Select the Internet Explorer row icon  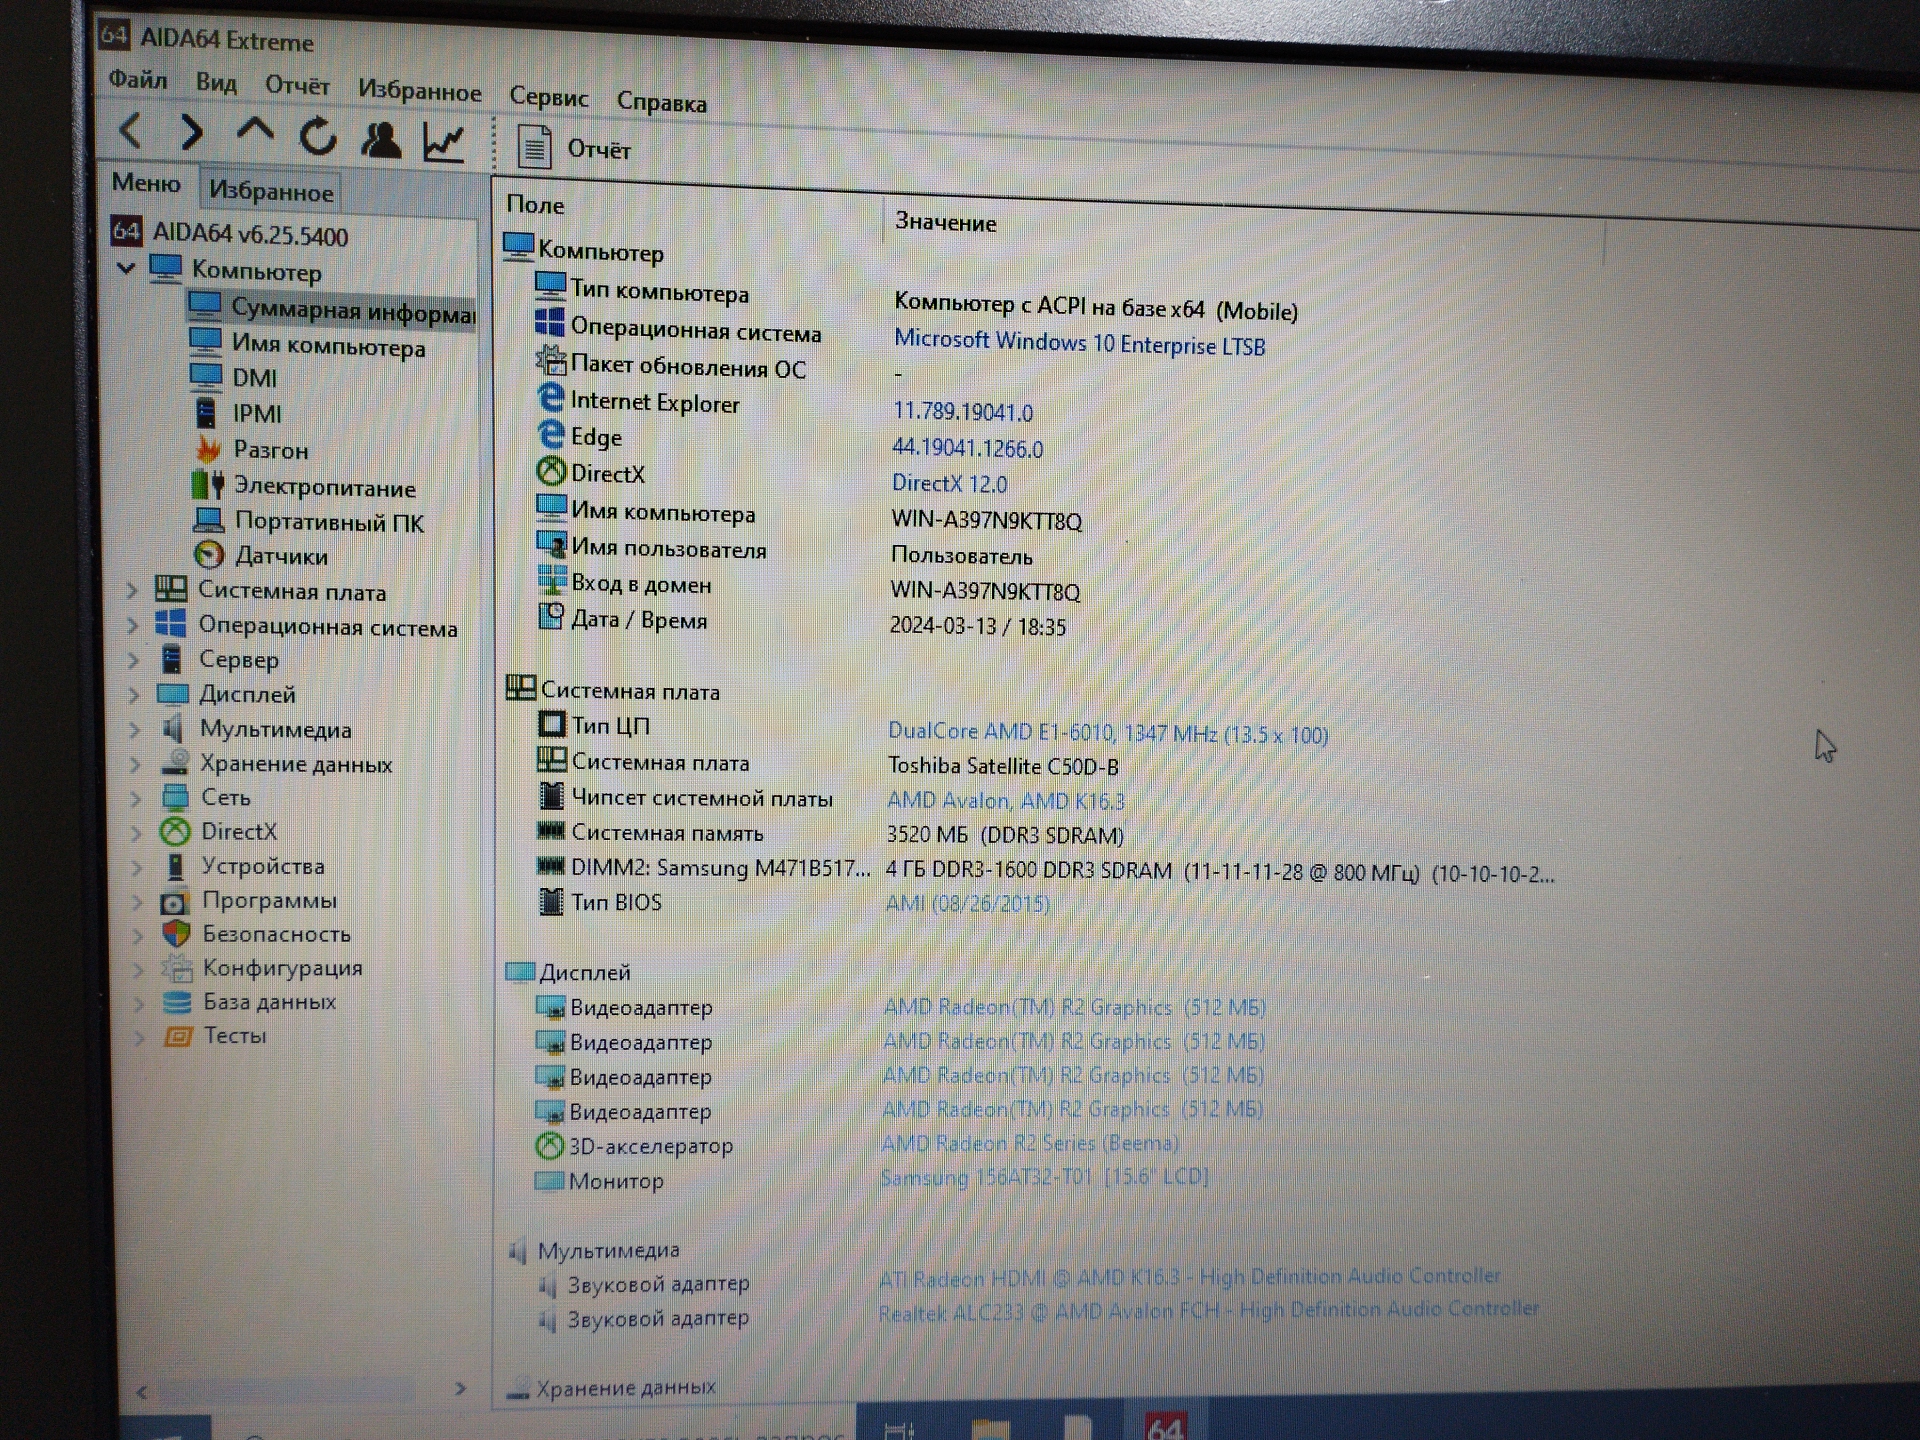pos(551,399)
